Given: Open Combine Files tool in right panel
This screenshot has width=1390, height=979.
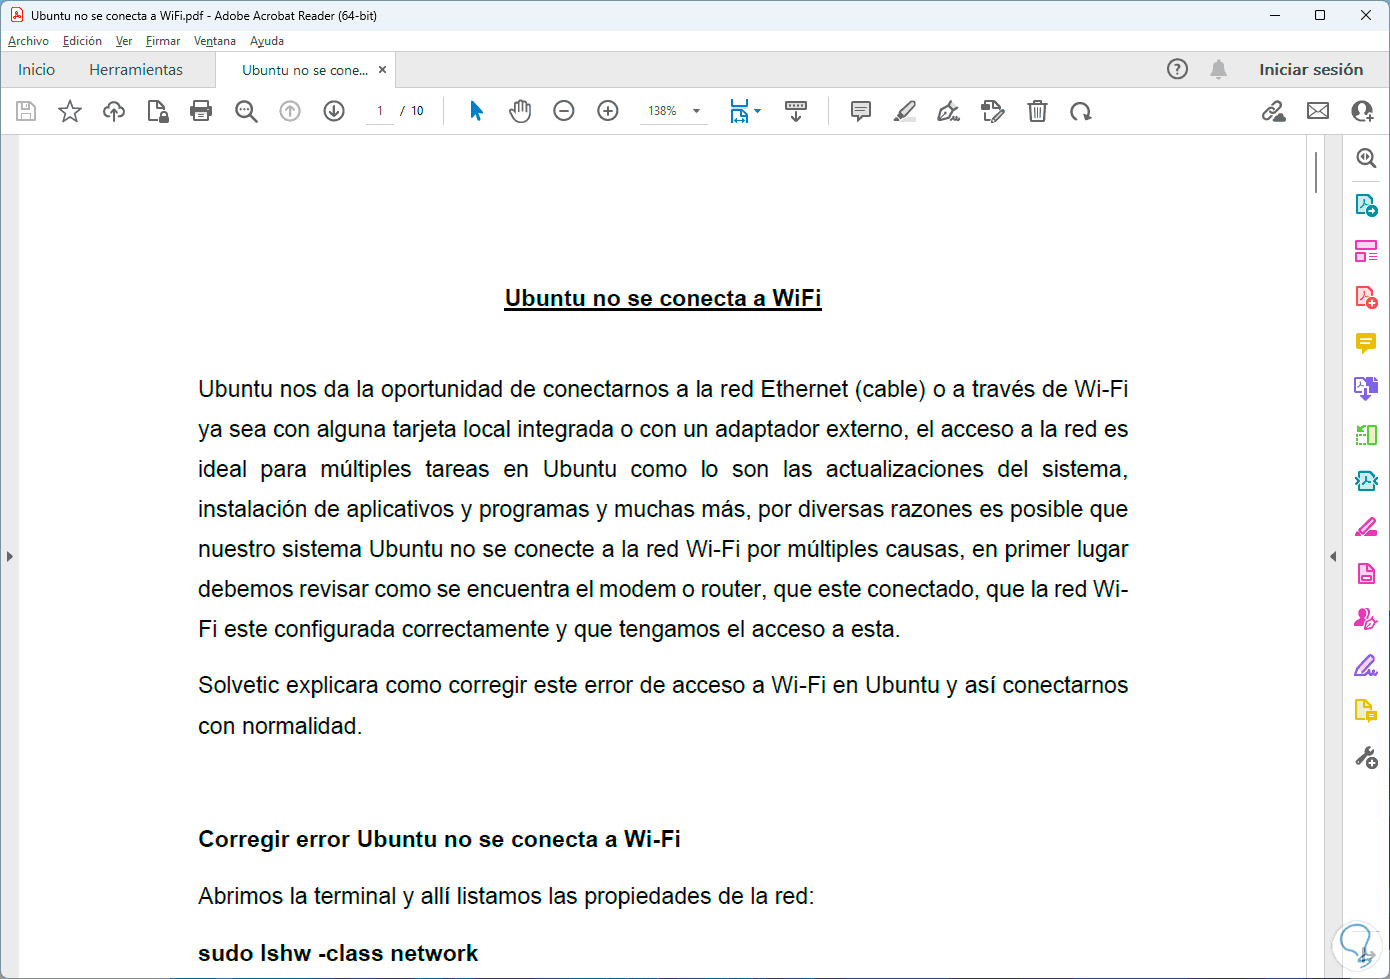Looking at the screenshot, I should coord(1366,388).
